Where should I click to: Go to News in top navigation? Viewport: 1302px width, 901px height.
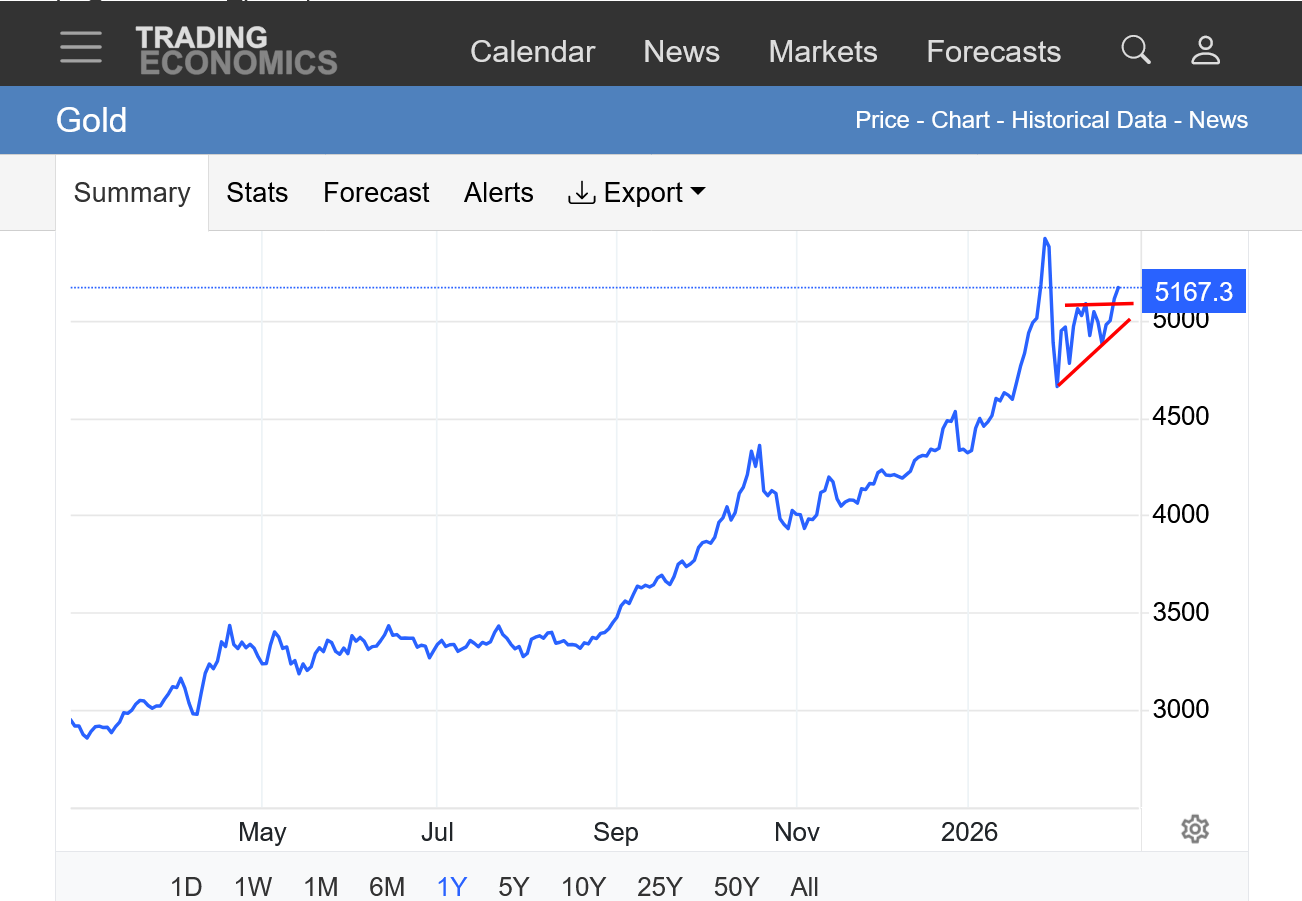[681, 52]
